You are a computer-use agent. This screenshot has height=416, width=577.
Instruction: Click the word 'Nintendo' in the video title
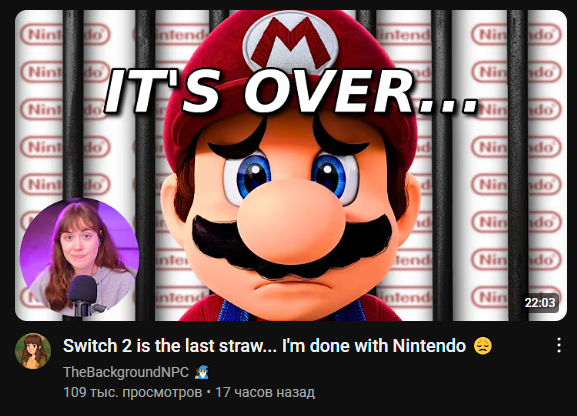429,346
